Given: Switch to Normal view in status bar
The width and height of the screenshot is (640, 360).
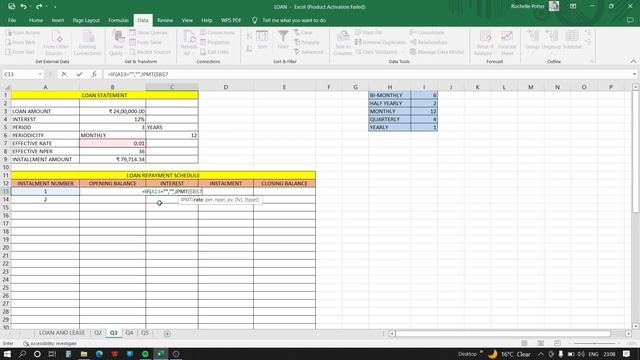Looking at the screenshot, I should 524,343.
